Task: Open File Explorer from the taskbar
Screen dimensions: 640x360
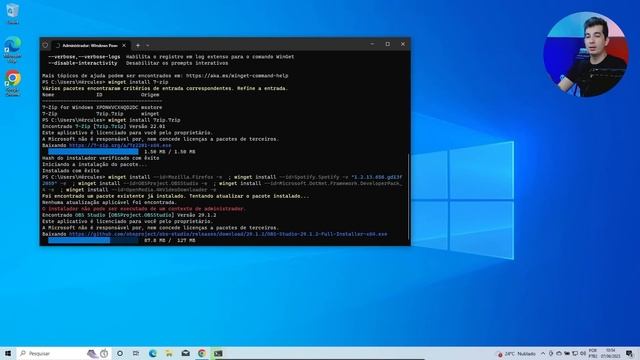Action: tap(169, 353)
